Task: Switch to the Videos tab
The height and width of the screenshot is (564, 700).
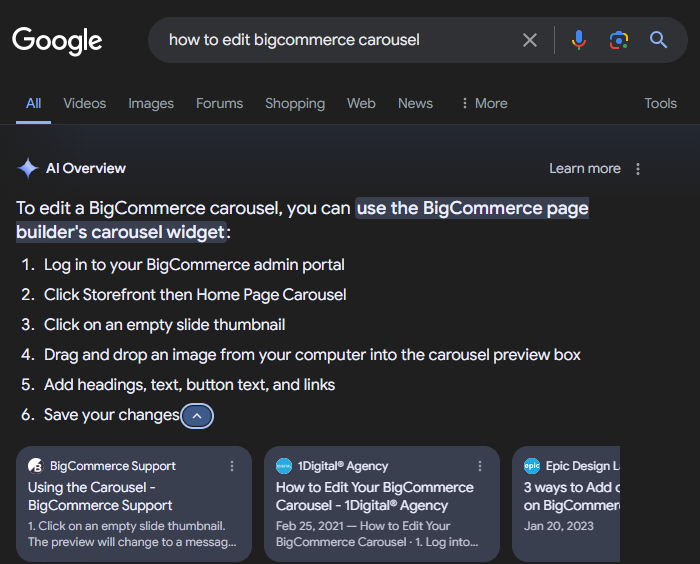Action: tap(84, 103)
